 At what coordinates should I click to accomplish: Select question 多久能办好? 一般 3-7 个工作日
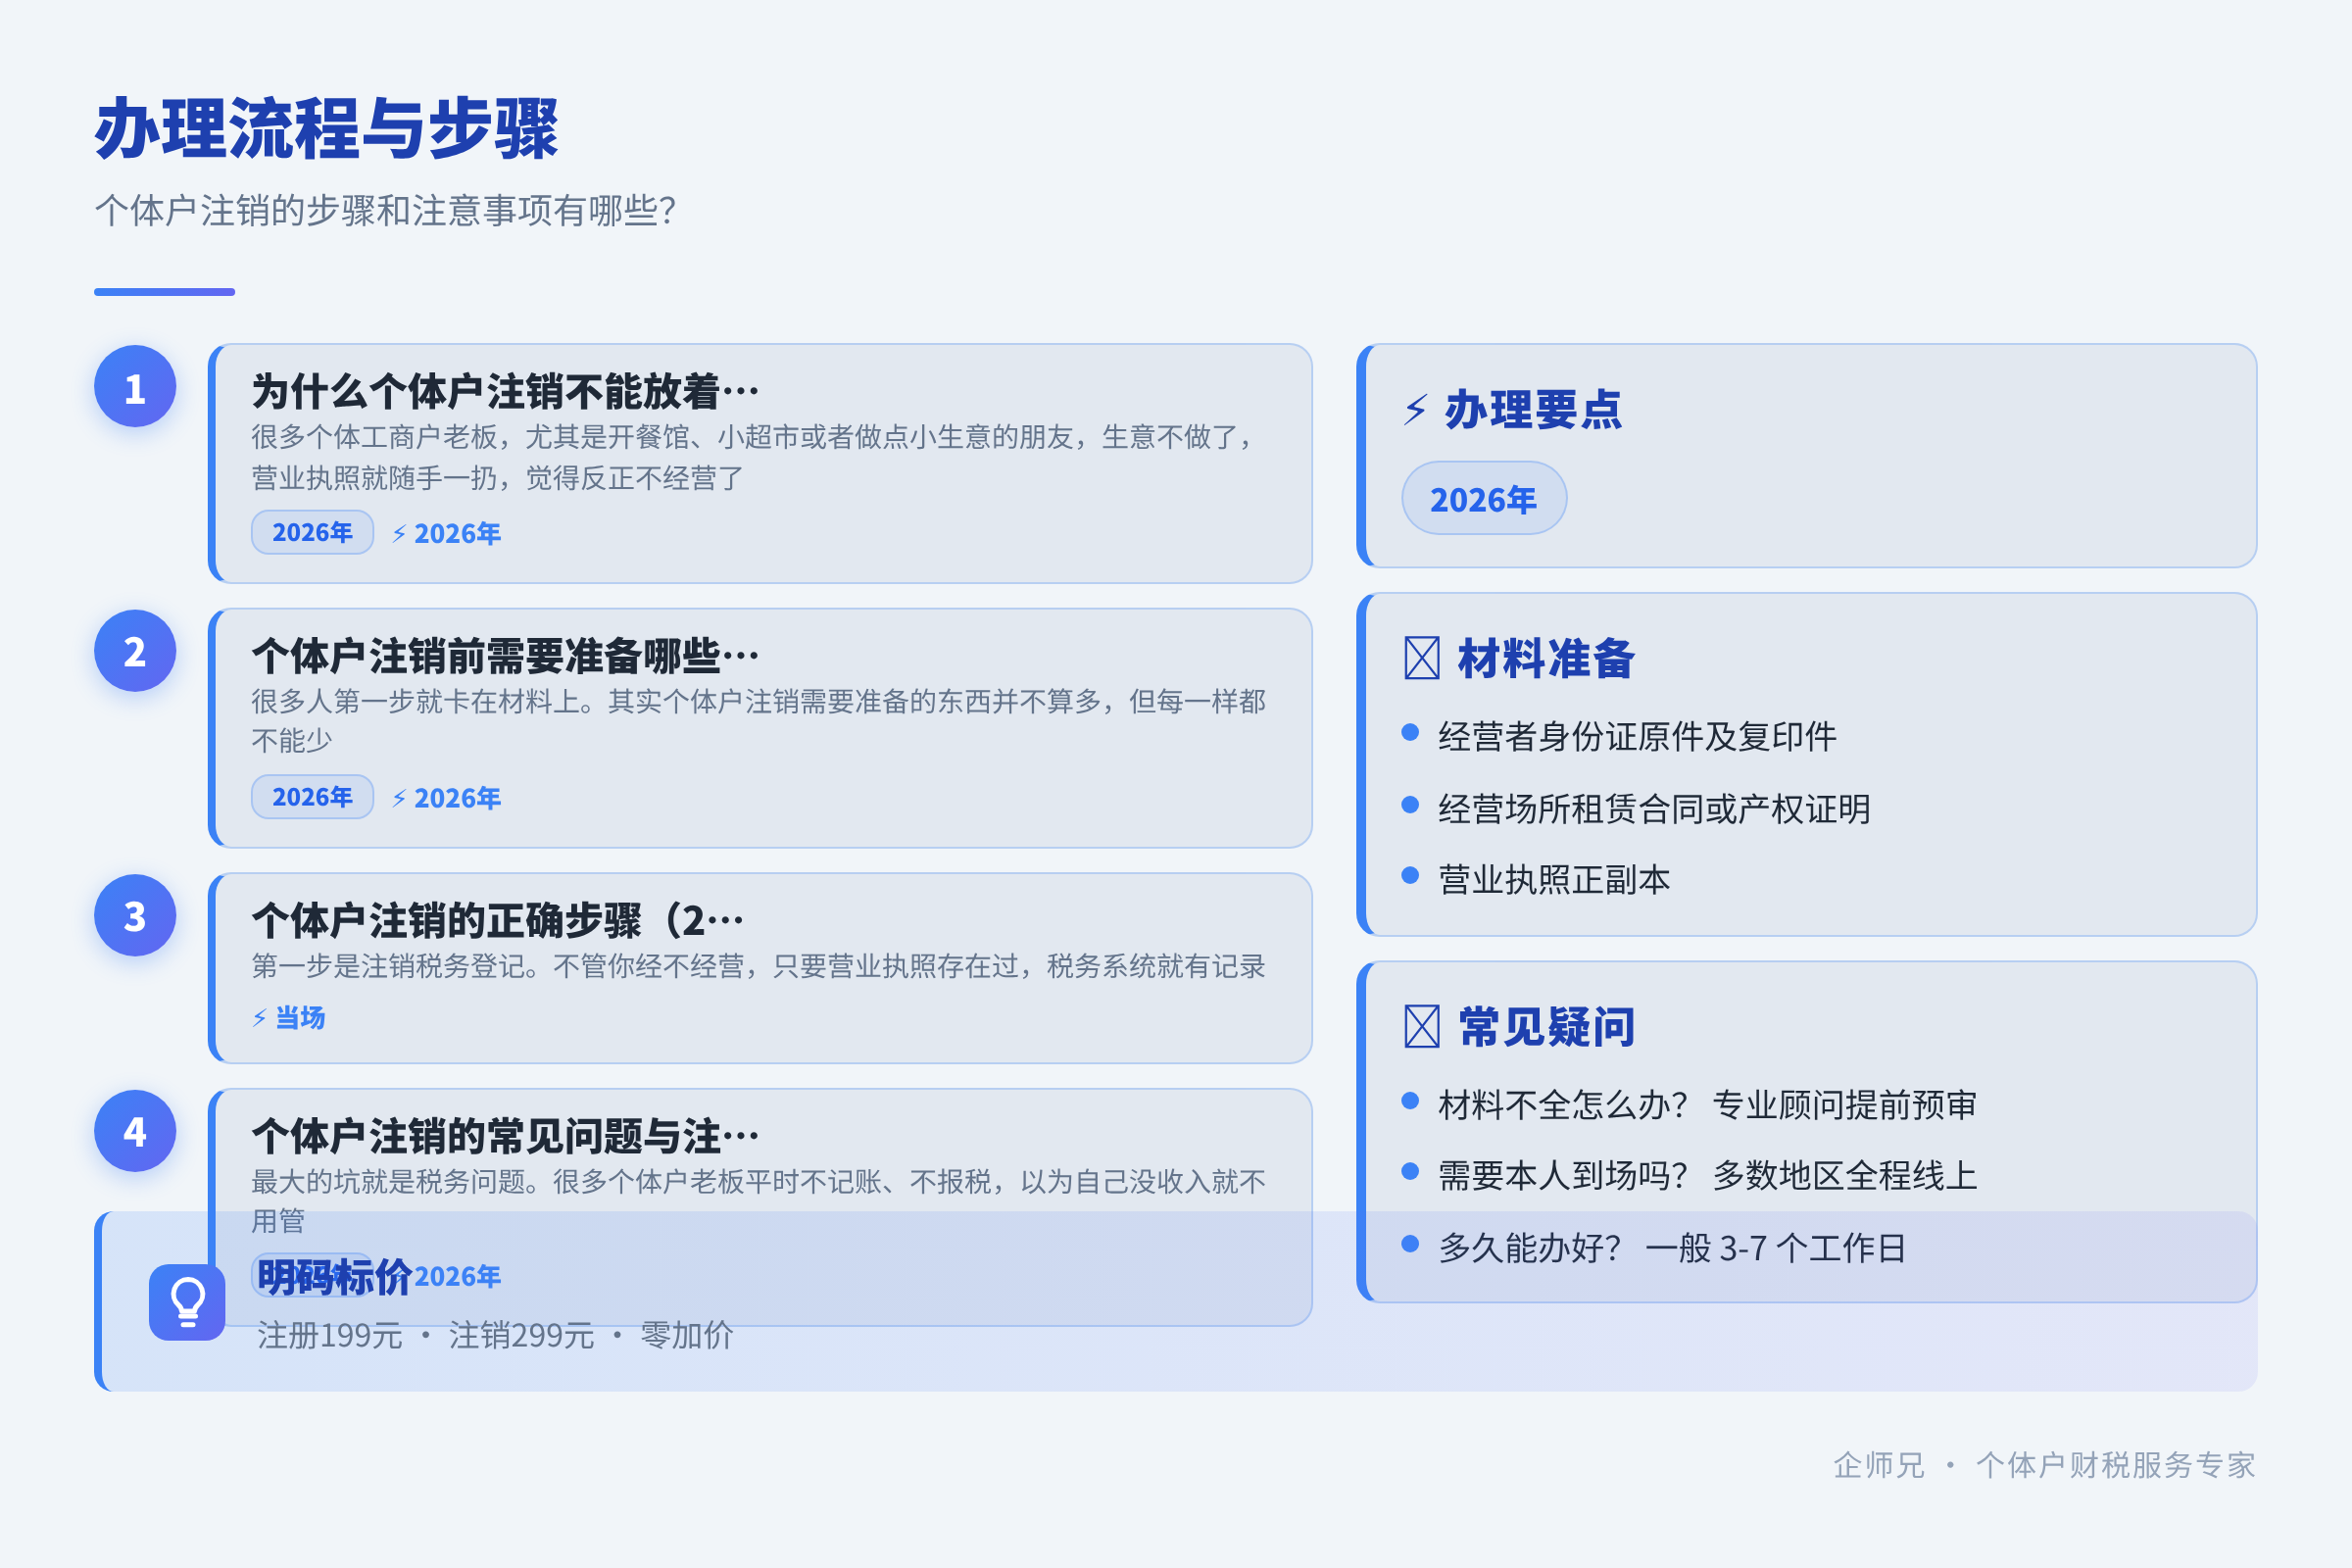1672,1248
